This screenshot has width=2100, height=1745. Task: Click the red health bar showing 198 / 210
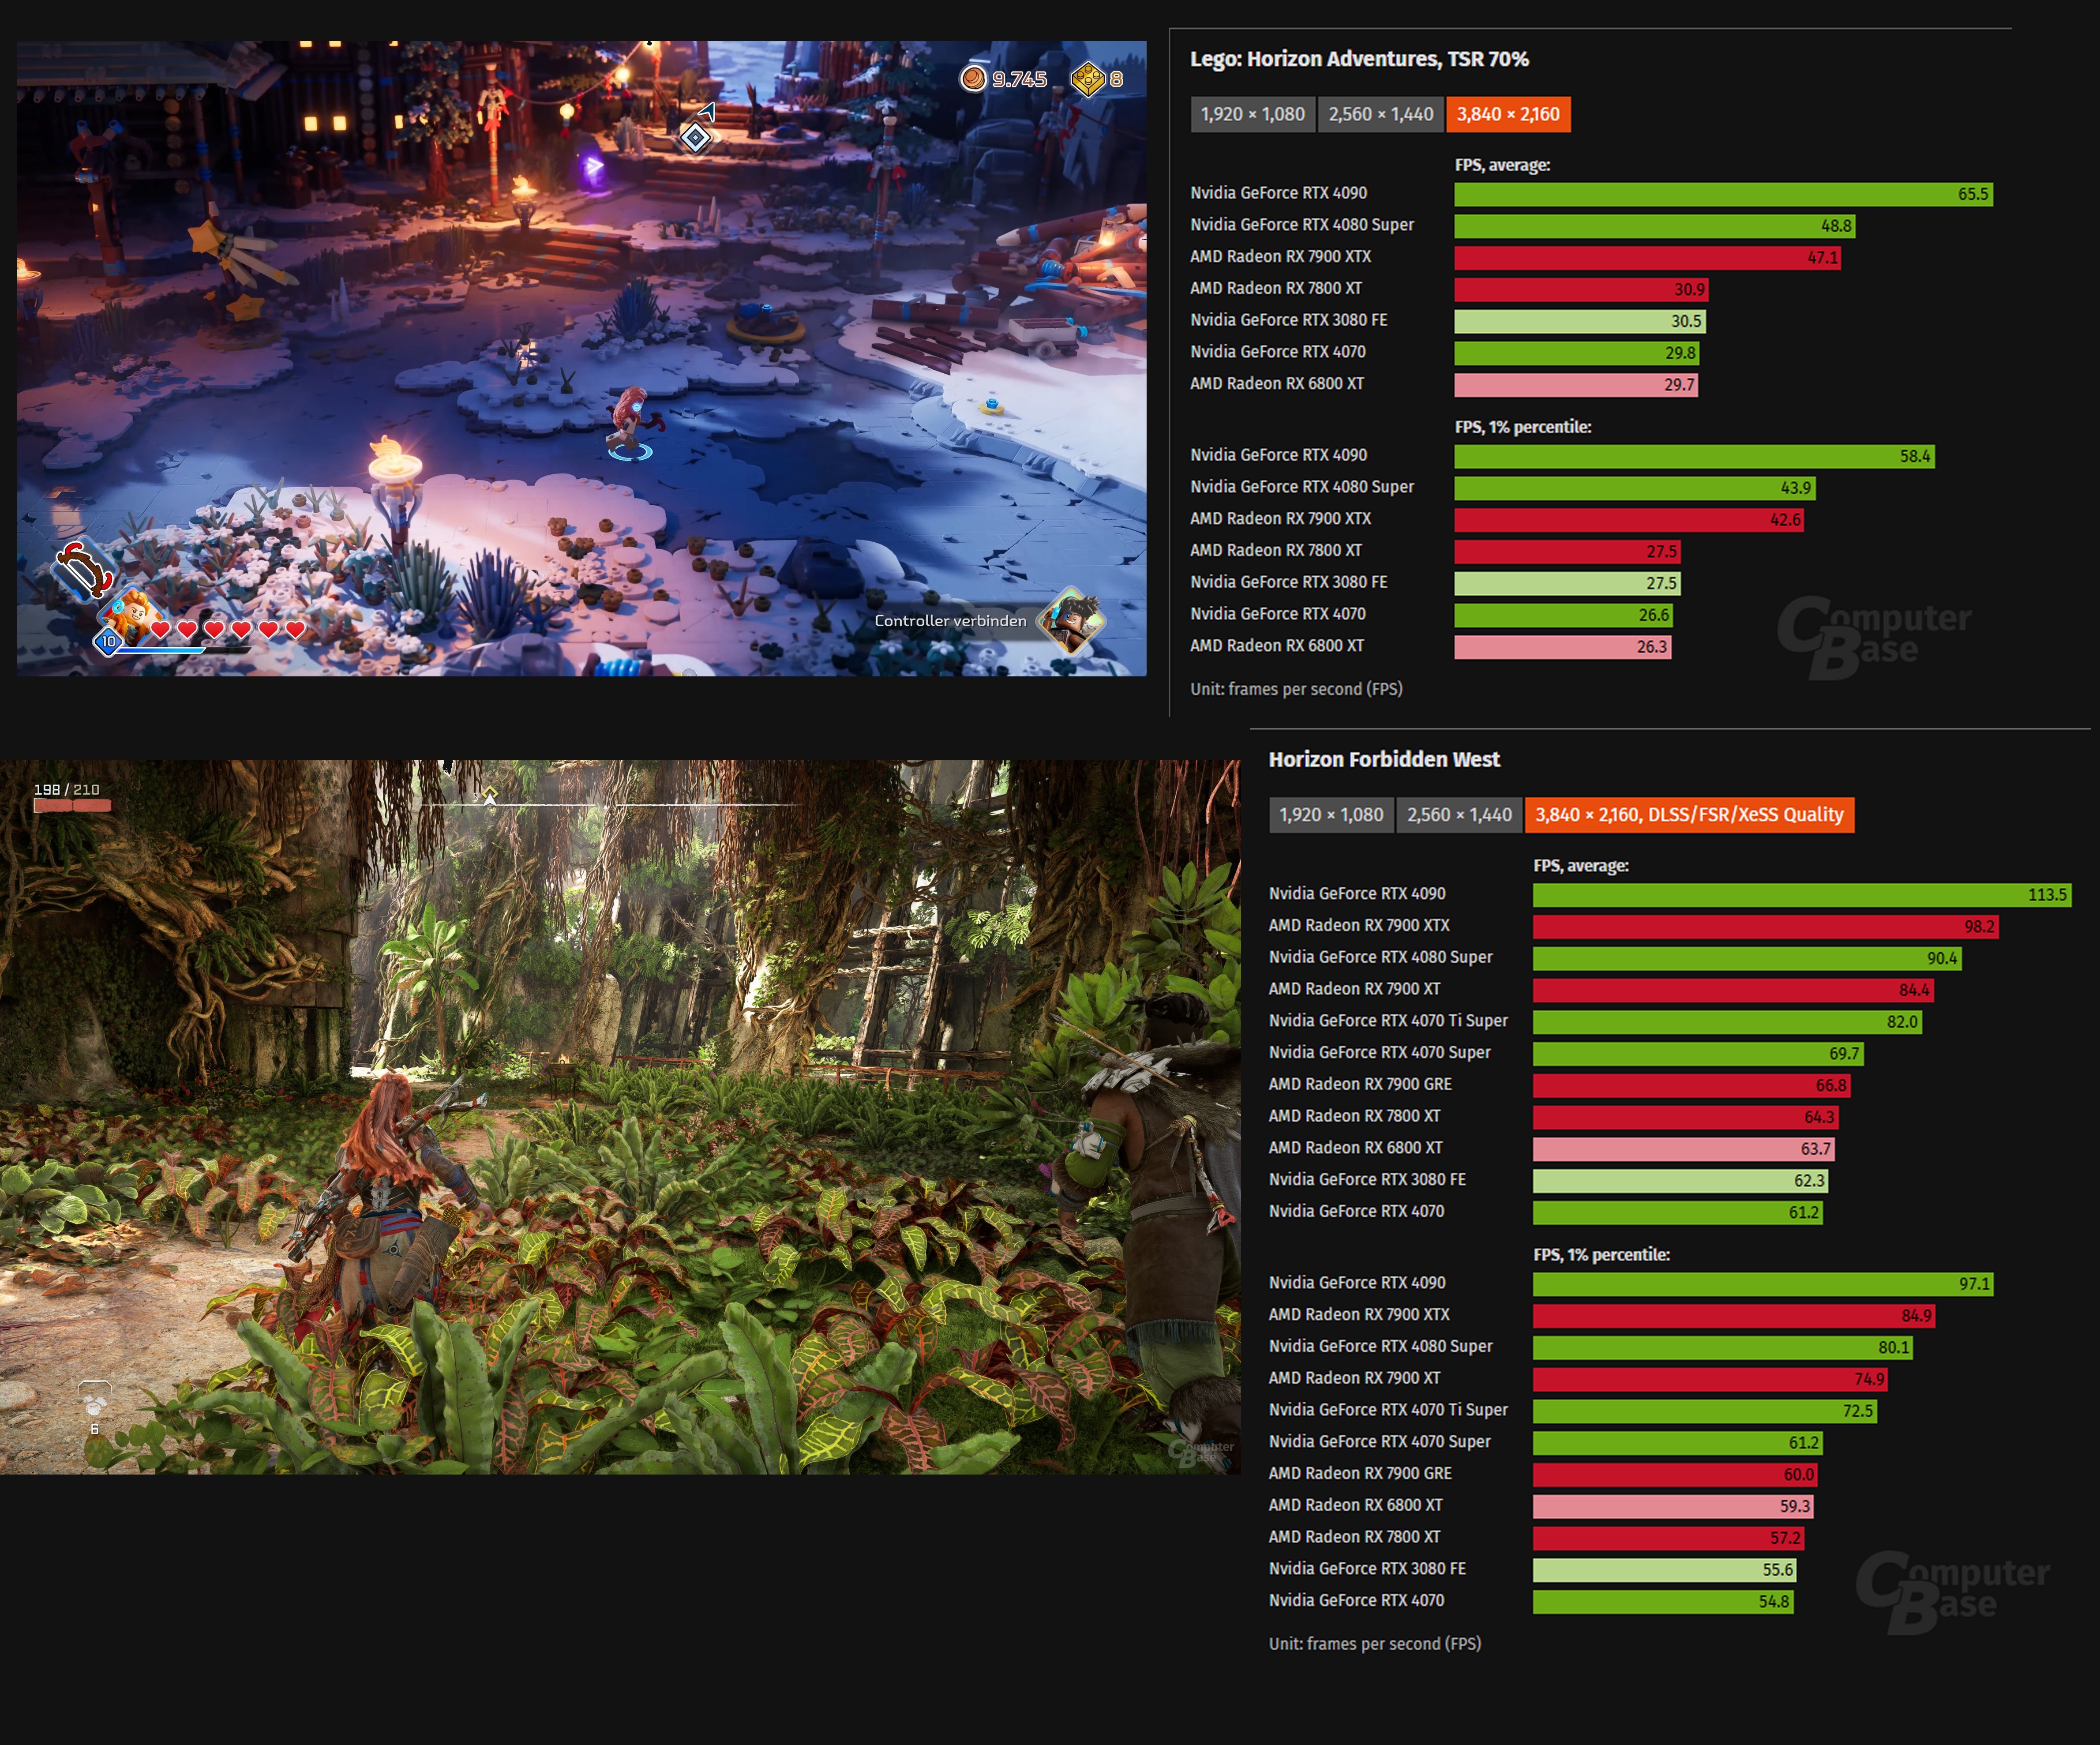[x=72, y=805]
